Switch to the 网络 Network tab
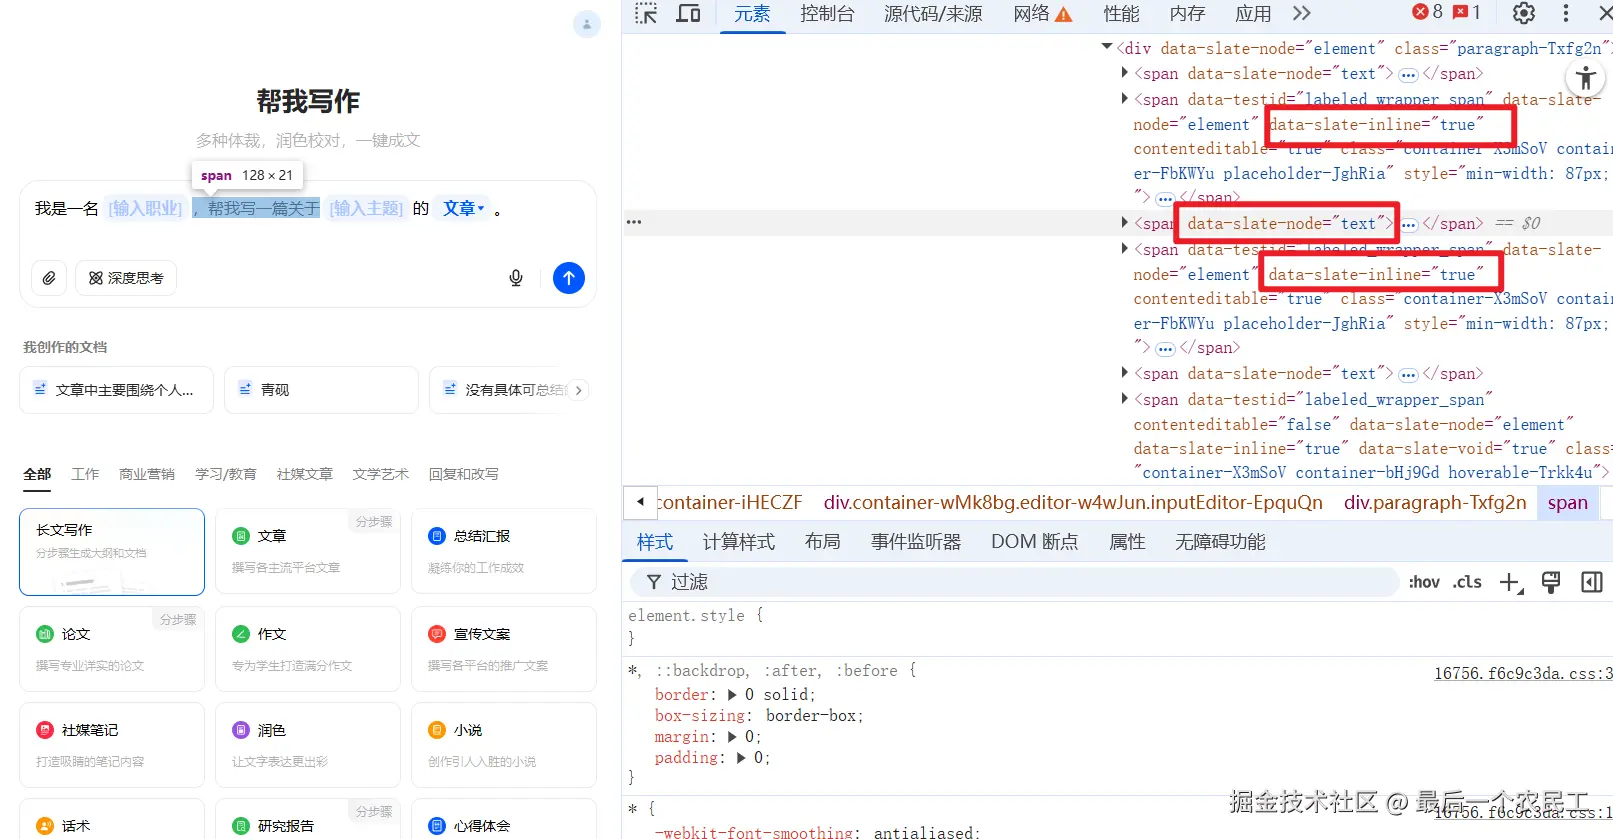This screenshot has height=839, width=1613. 1042,14
